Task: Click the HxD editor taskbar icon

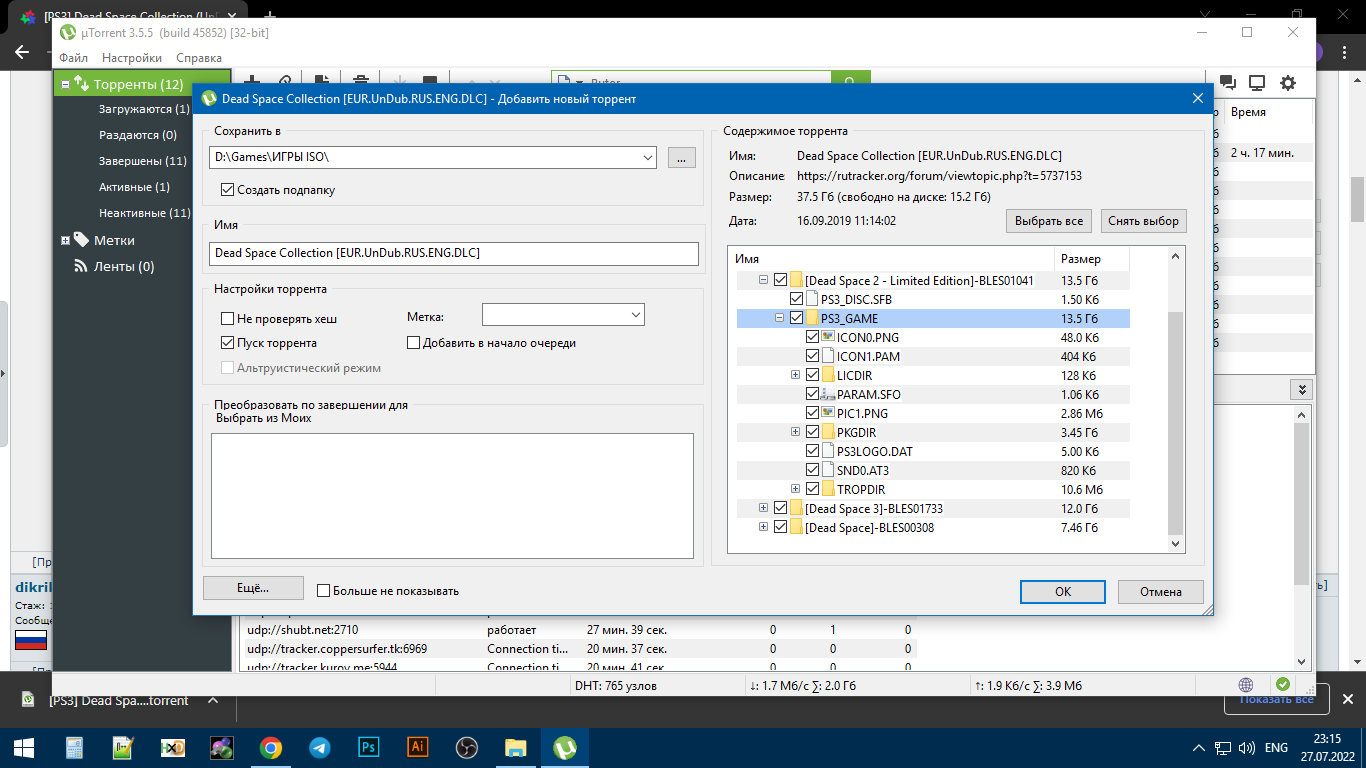Action: (x=172, y=747)
